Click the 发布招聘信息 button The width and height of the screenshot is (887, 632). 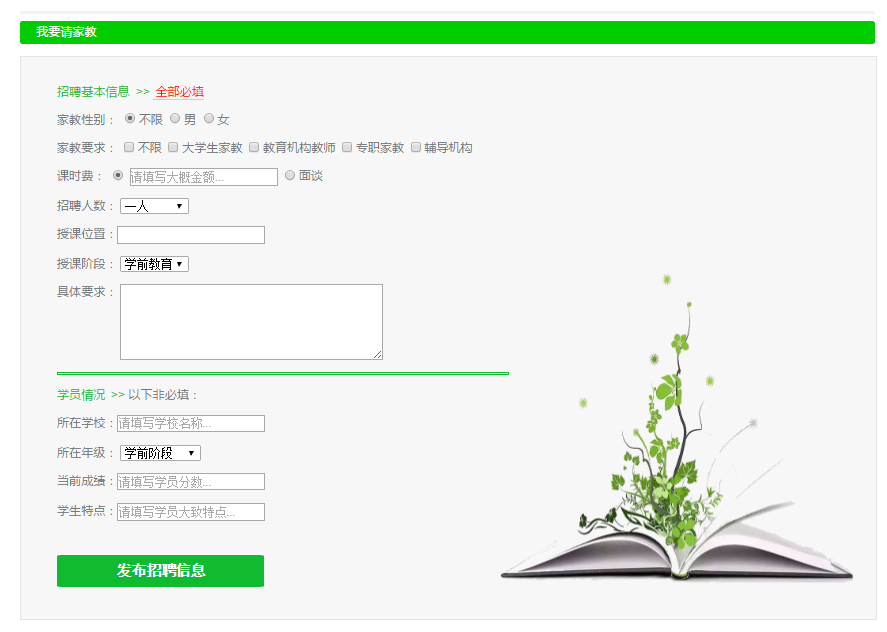click(x=160, y=571)
